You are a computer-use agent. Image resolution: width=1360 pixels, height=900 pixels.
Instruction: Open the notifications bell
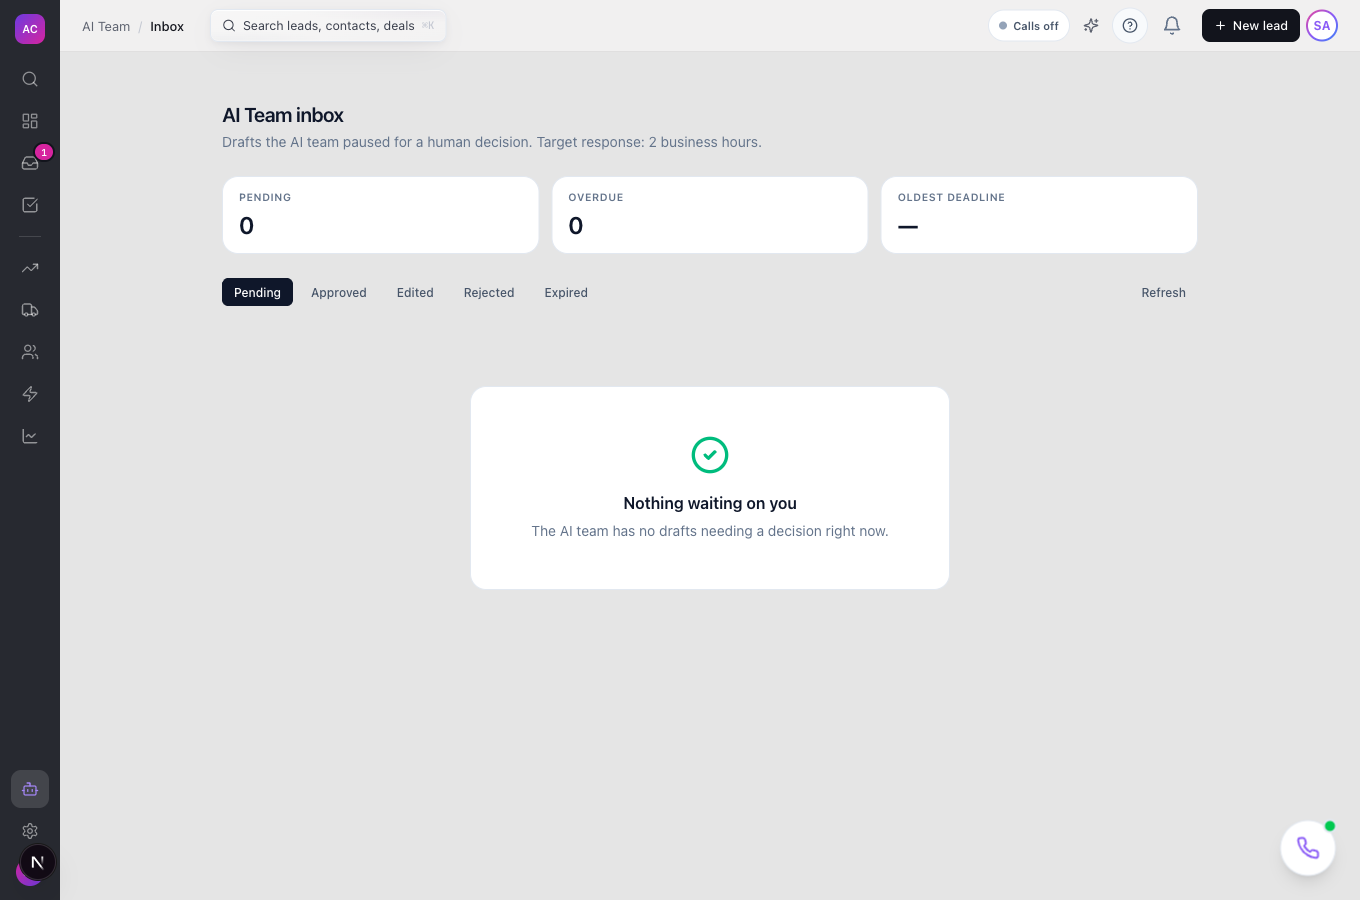coord(1172,26)
